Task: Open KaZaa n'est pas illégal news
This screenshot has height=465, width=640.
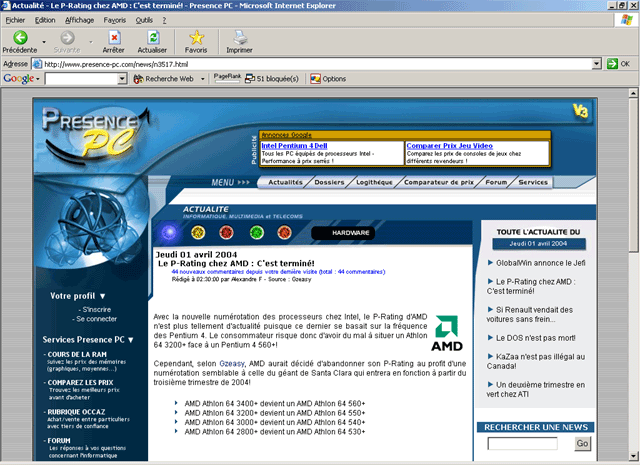Action: (x=536, y=361)
